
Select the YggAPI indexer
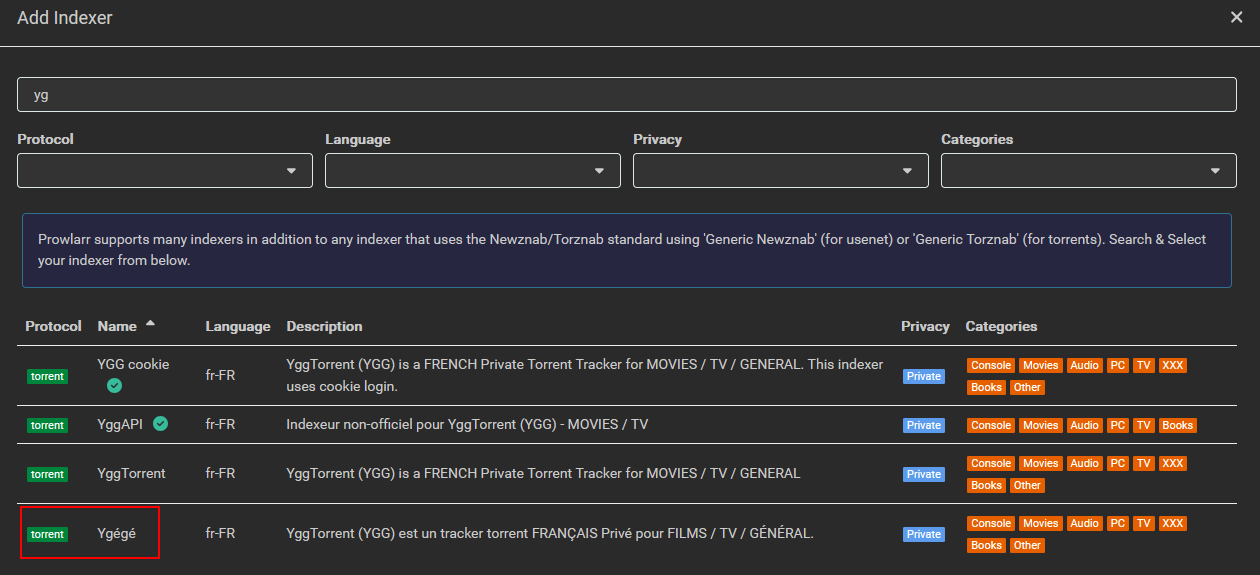tap(120, 424)
